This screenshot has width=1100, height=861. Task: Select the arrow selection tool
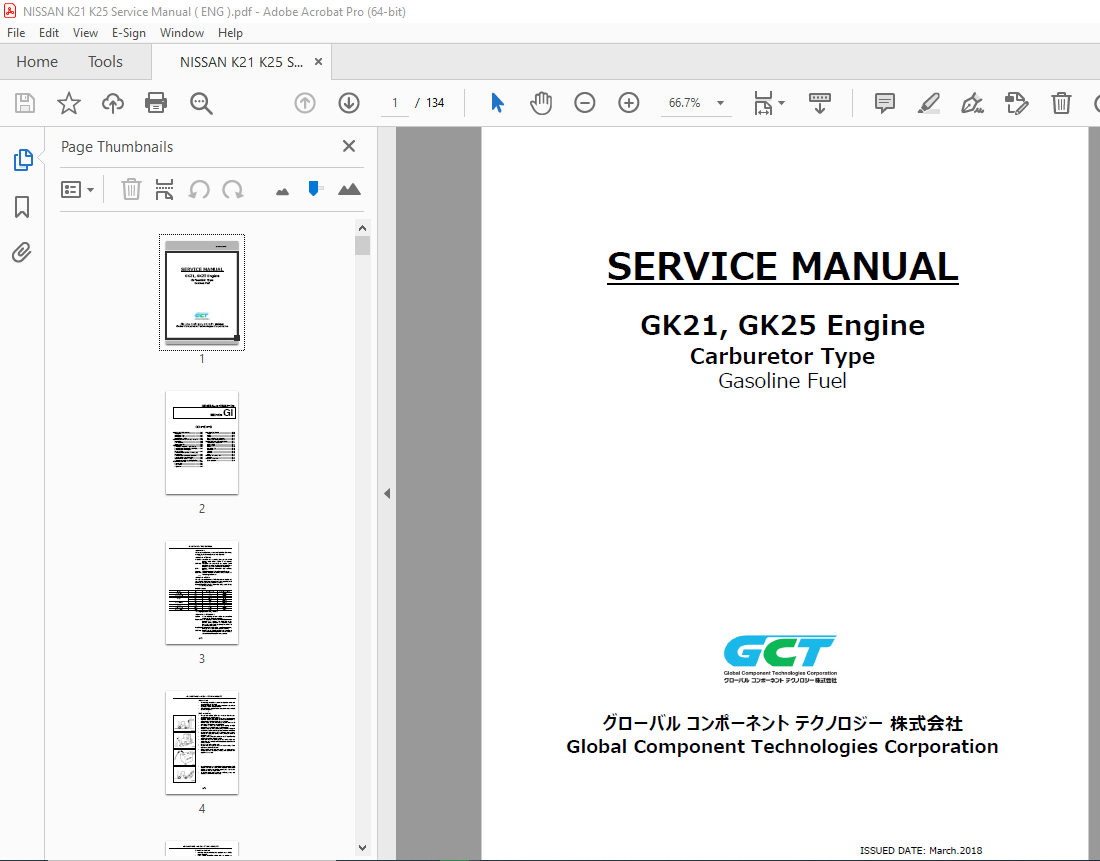(x=497, y=103)
